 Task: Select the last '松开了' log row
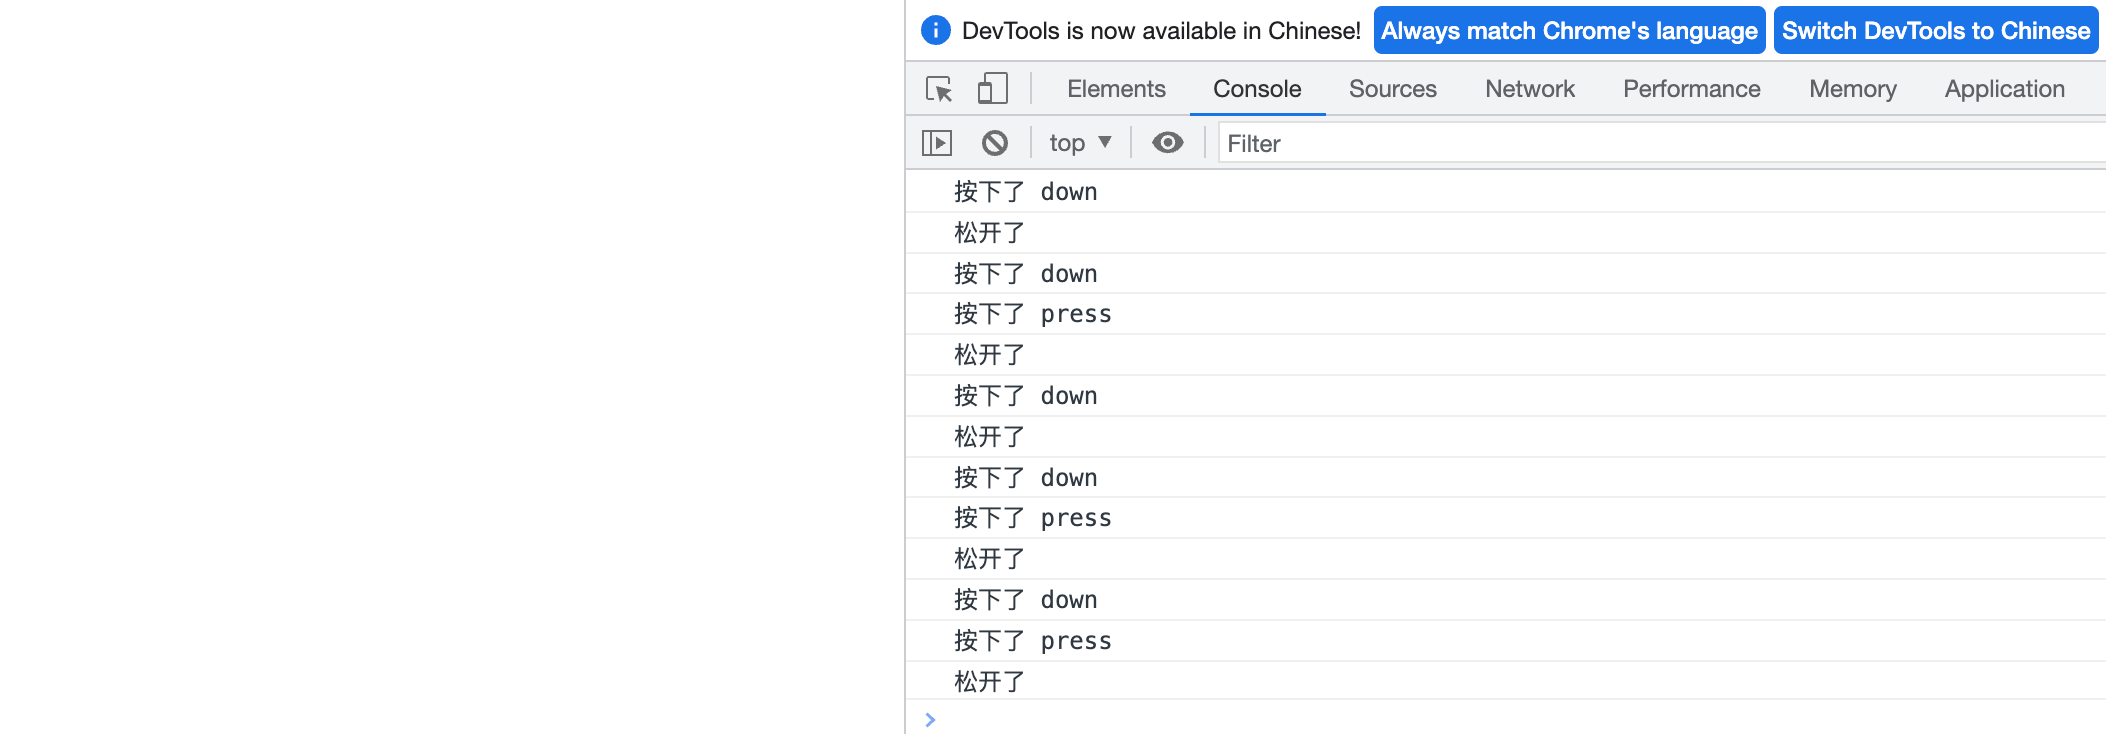point(988,680)
